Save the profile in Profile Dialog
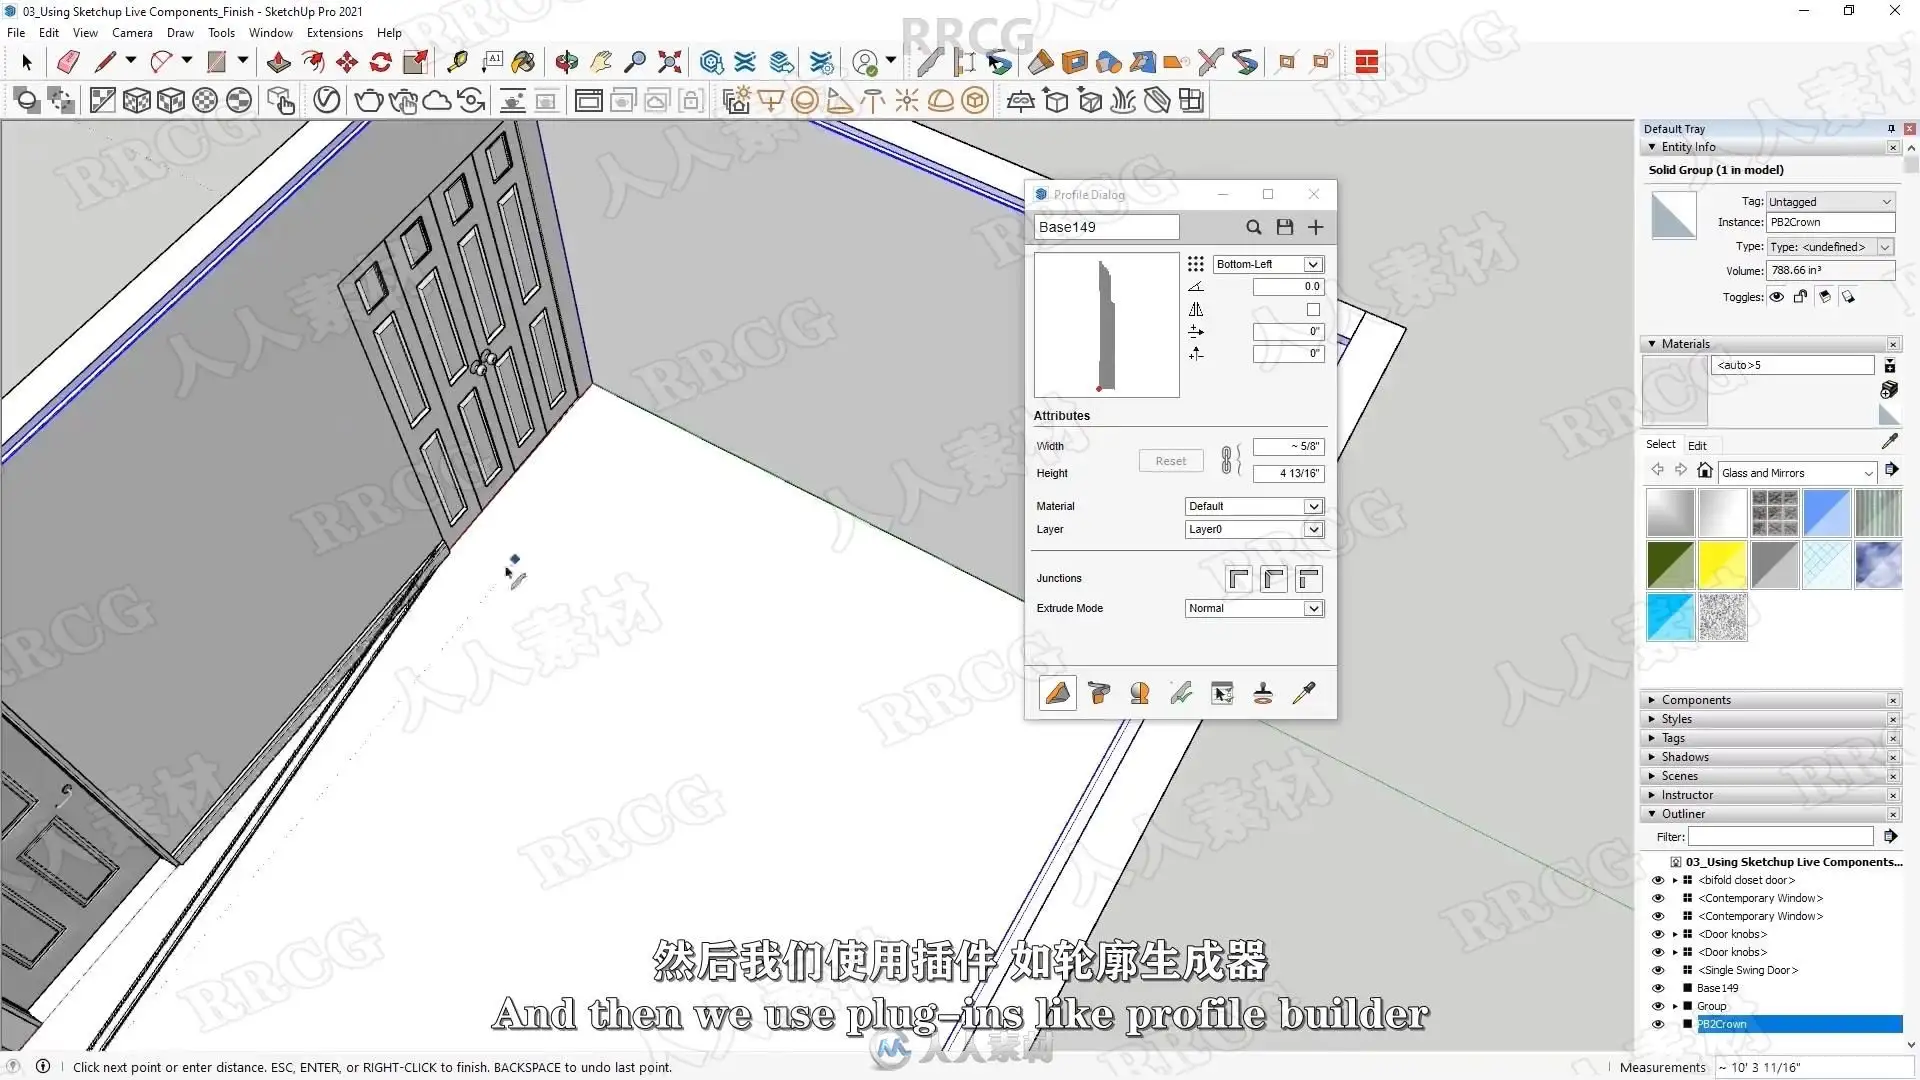This screenshot has height=1080, width=1920. point(1285,227)
